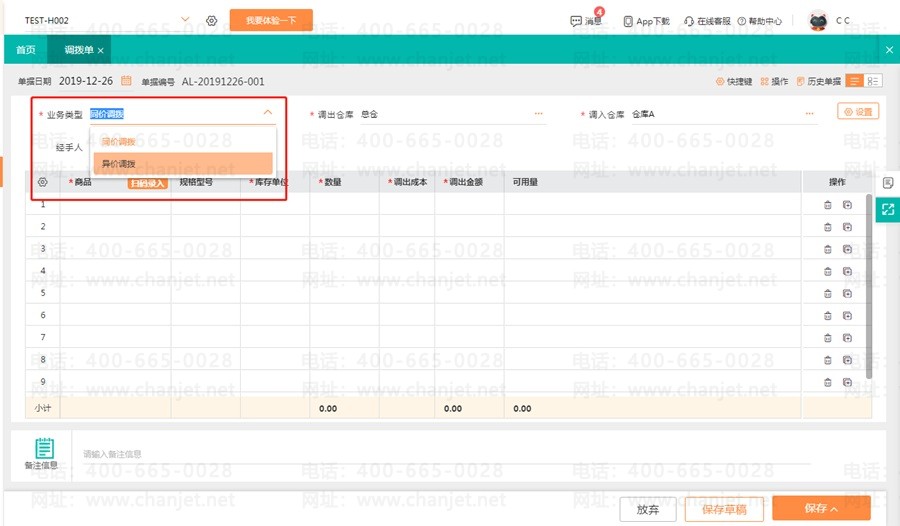Click the fullscreen expand icon on right sidebar
900x526 pixels.
[887, 209]
